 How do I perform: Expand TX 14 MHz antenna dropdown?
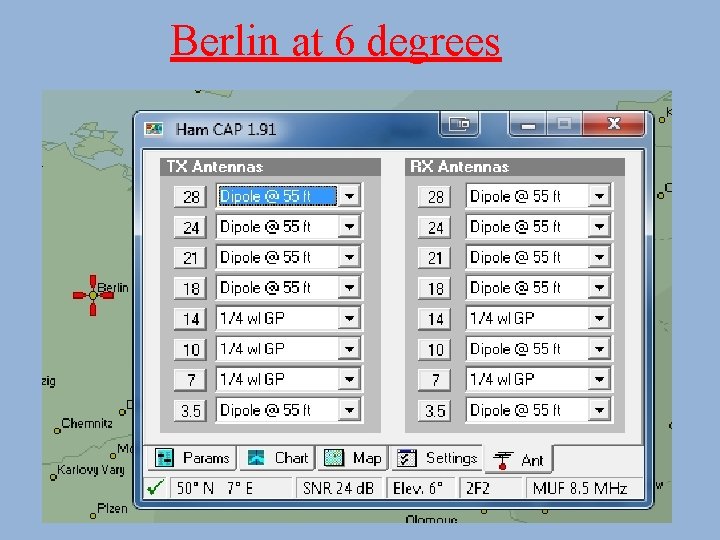coord(349,318)
